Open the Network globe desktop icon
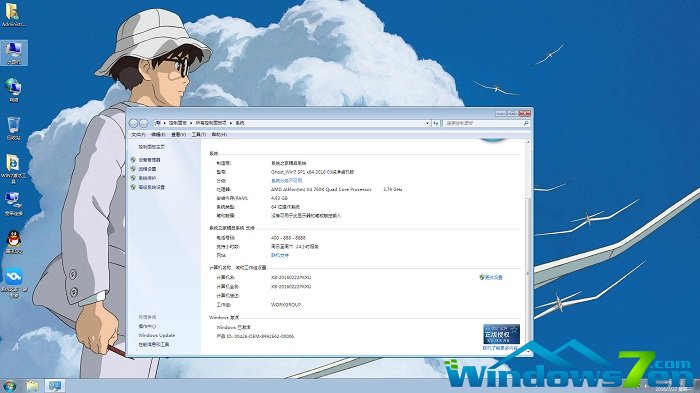This screenshot has height=393, width=700. pos(14,90)
